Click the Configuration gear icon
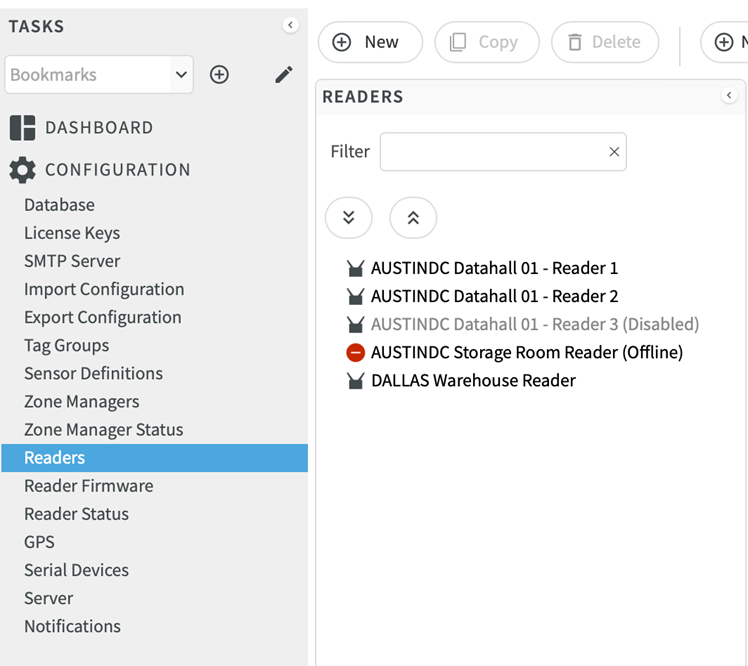This screenshot has width=748, height=666. click(22, 170)
